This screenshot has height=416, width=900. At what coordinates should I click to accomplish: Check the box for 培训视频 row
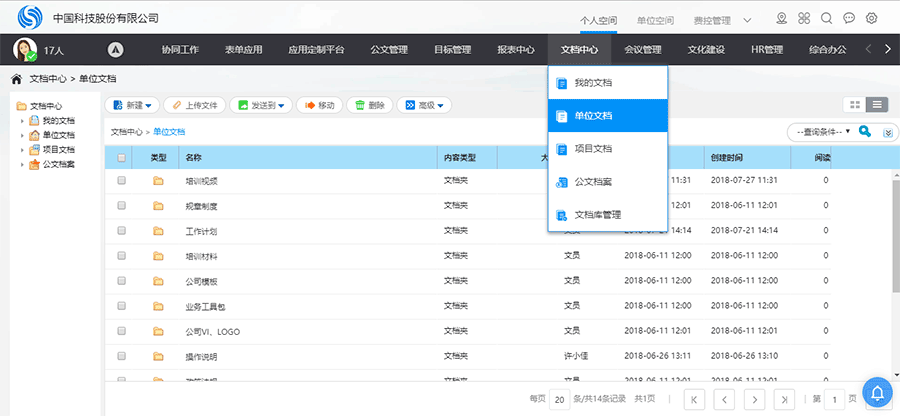(x=122, y=181)
